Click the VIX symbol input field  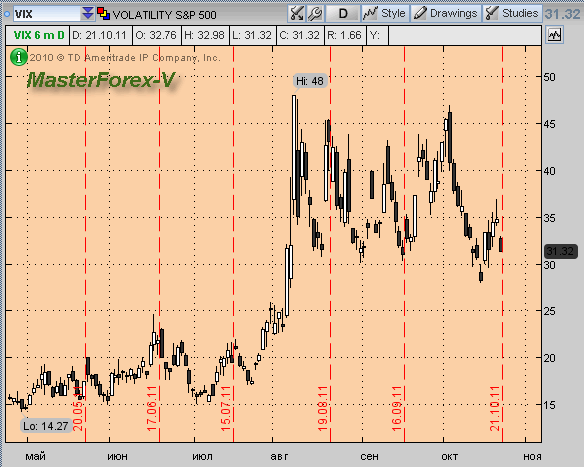[x=47, y=14]
